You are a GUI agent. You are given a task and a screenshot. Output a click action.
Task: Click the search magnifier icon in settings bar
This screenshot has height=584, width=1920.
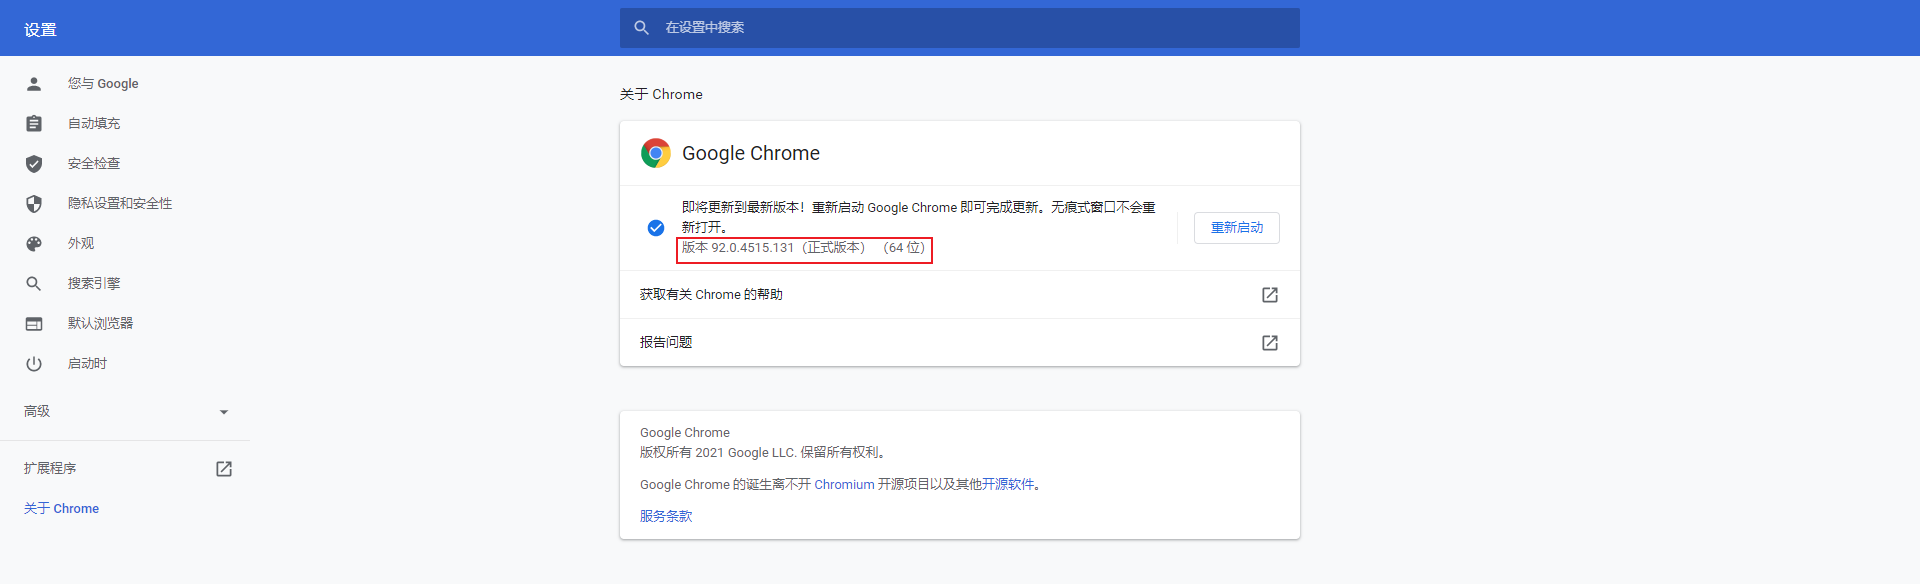pyautogui.click(x=642, y=28)
